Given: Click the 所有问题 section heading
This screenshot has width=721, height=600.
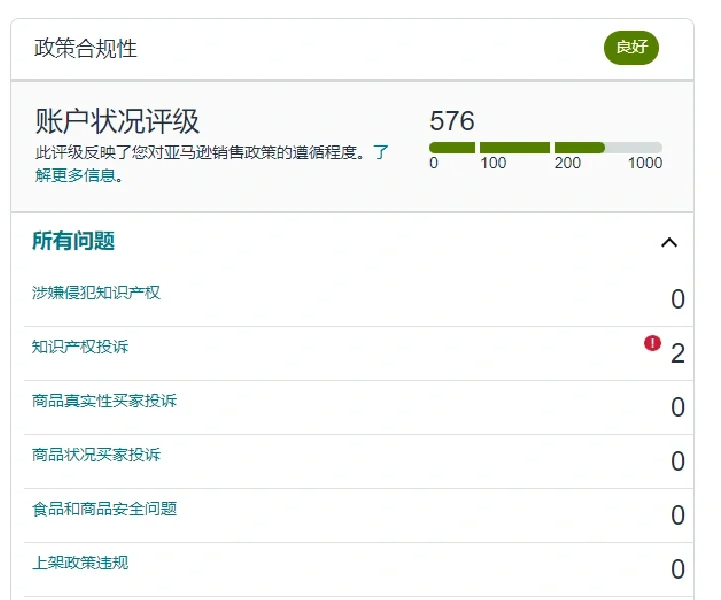Looking at the screenshot, I should pyautogui.click(x=73, y=241).
